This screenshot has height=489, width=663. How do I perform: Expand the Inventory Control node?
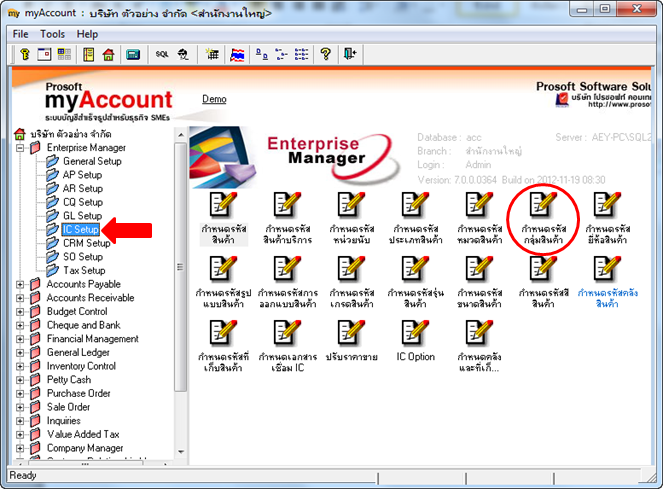[x=20, y=367]
